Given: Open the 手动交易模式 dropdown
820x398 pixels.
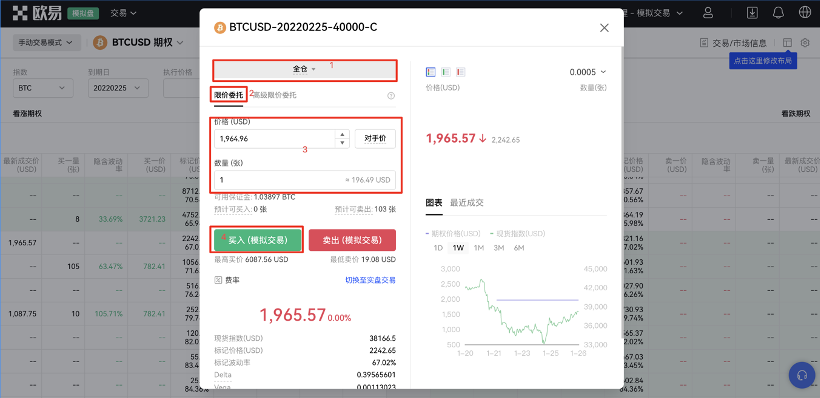Looking at the screenshot, I should pyautogui.click(x=47, y=43).
